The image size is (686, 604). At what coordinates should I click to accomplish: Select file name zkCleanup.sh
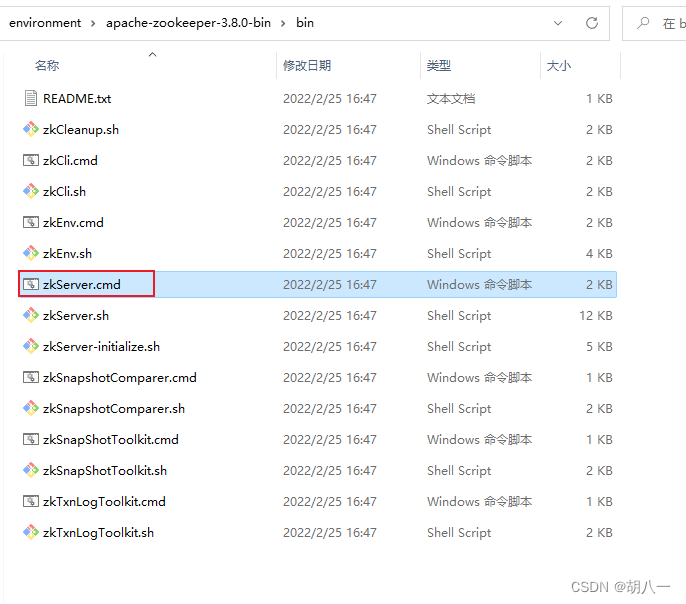[x=81, y=130]
